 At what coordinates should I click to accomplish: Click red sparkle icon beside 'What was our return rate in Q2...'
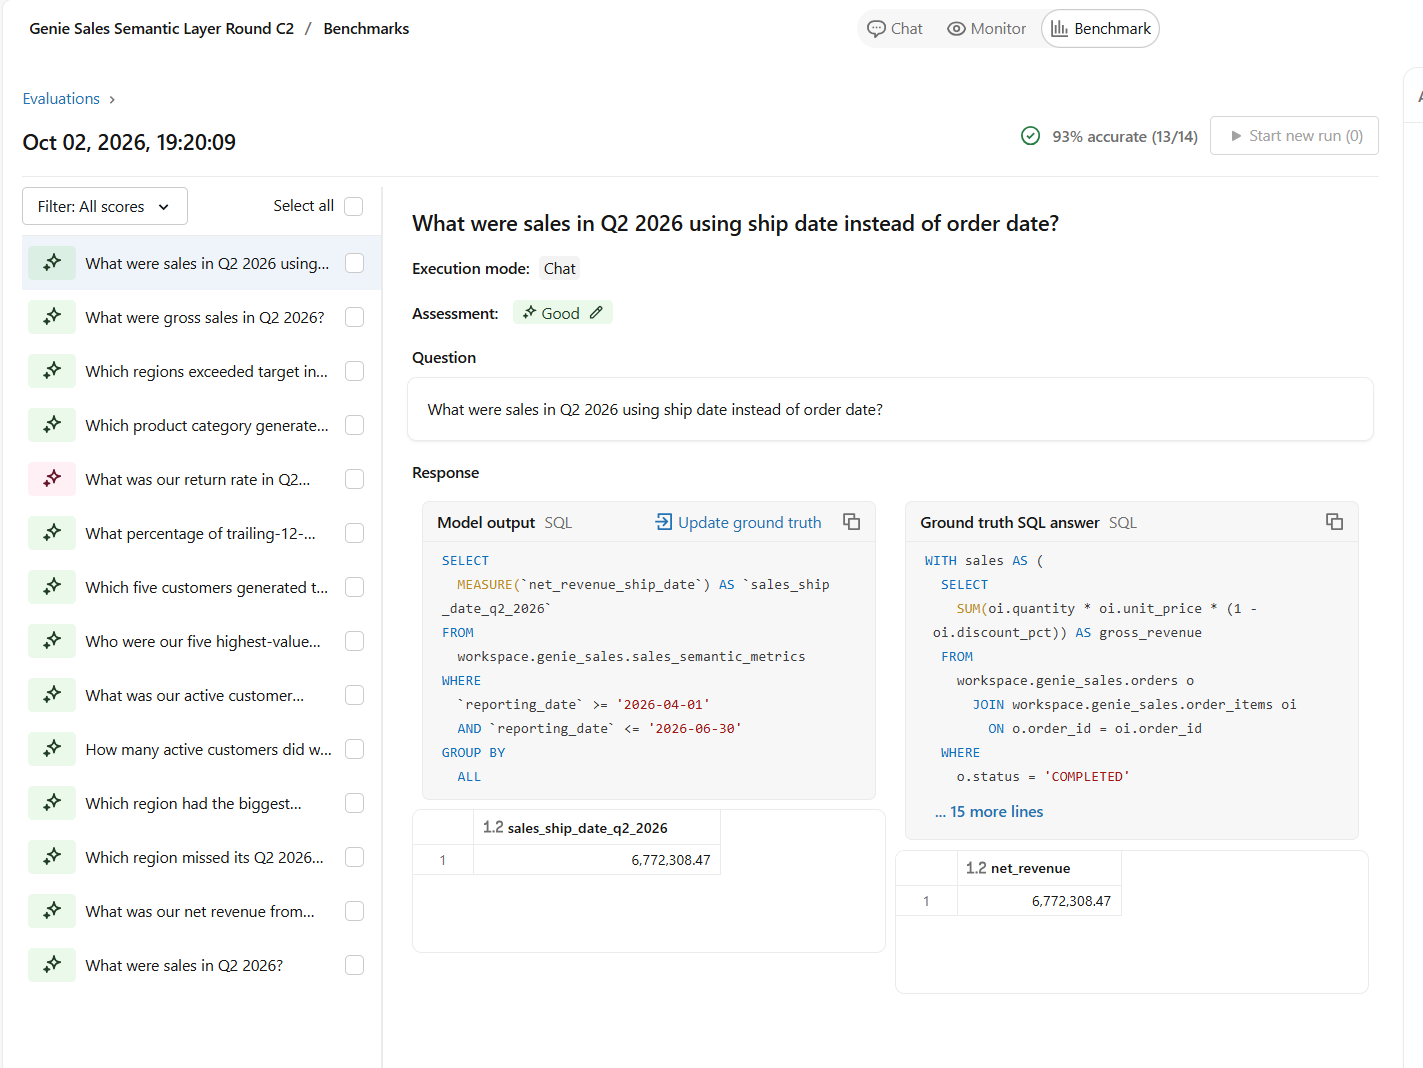[52, 479]
